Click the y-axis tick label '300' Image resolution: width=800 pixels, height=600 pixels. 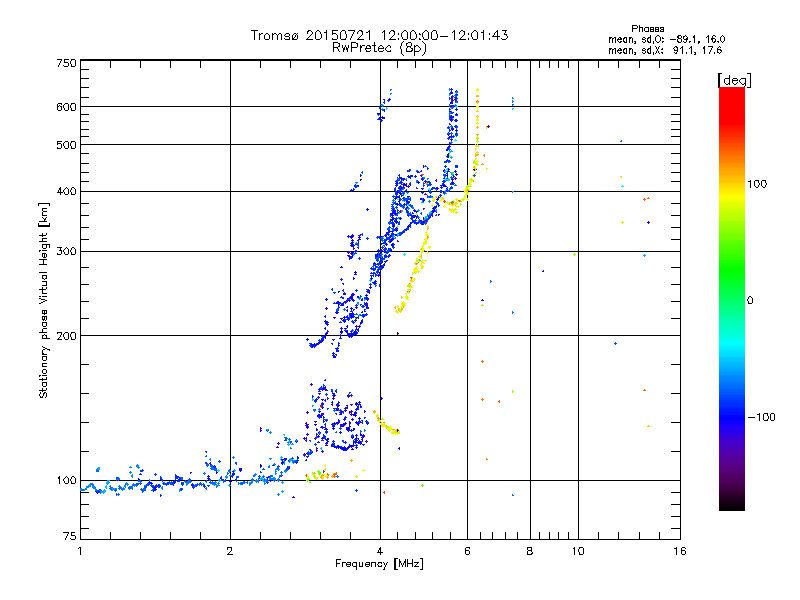[x=66, y=252]
